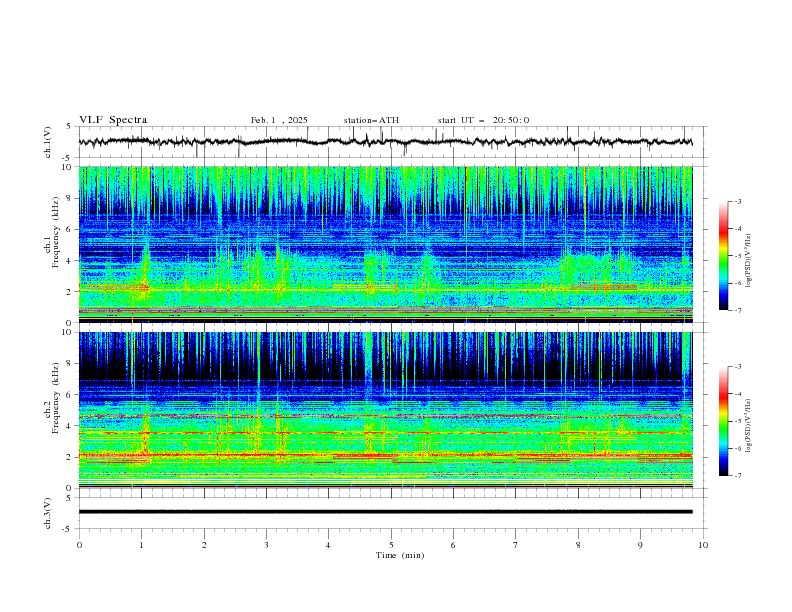This screenshot has height=612, width=792.
Task: Click the date text "Feb. 1 , 2025"
Action: tap(279, 120)
